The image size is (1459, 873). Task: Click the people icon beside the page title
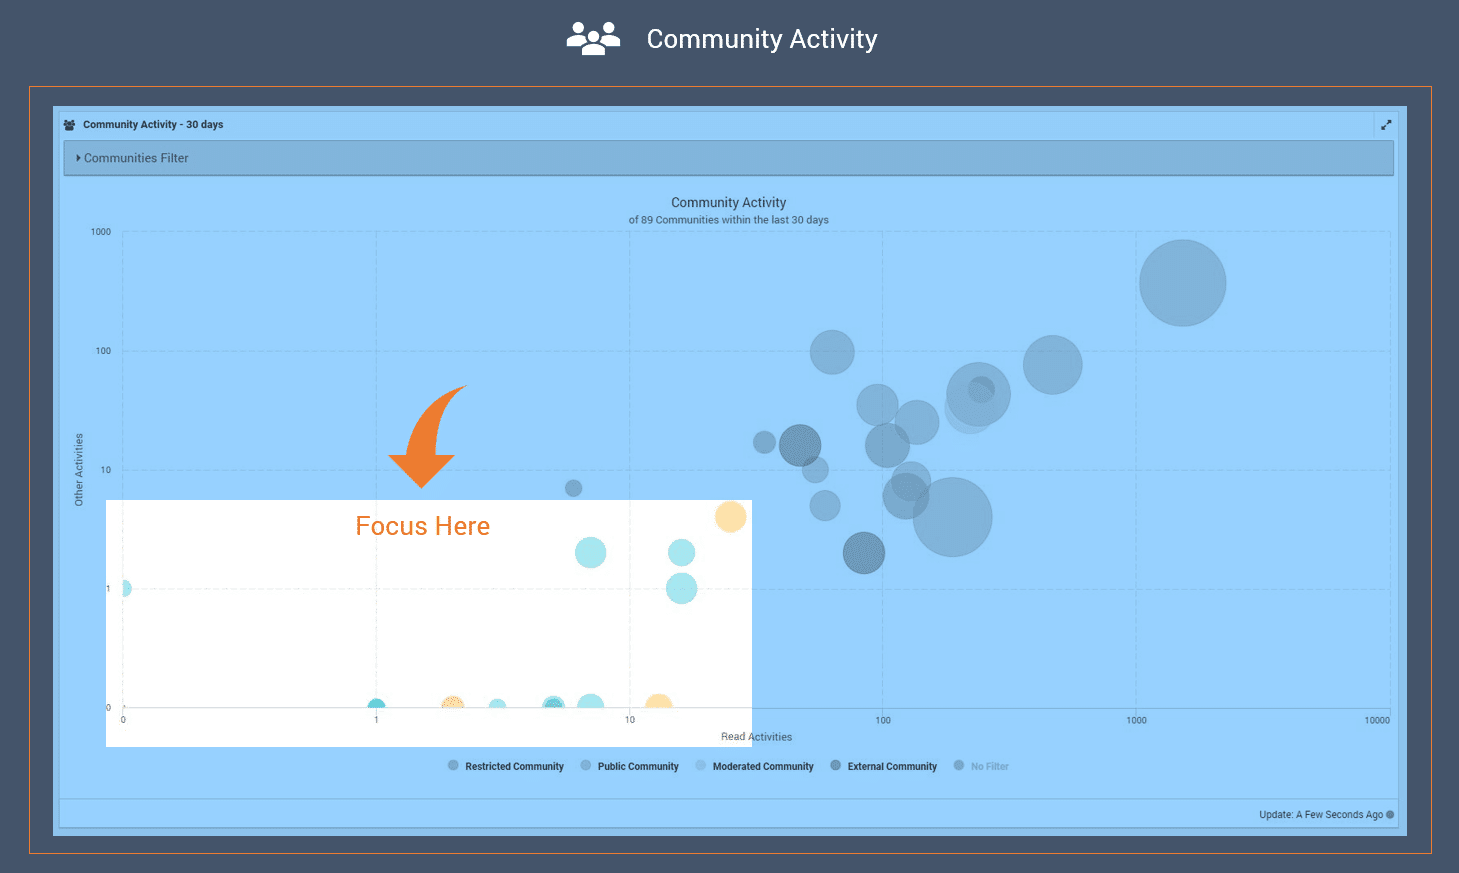click(593, 39)
